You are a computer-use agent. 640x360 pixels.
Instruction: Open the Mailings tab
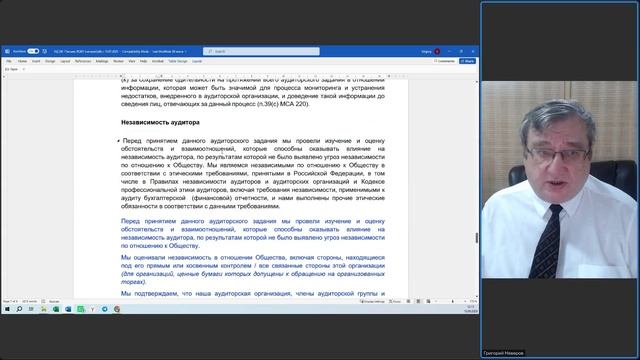pyautogui.click(x=102, y=61)
